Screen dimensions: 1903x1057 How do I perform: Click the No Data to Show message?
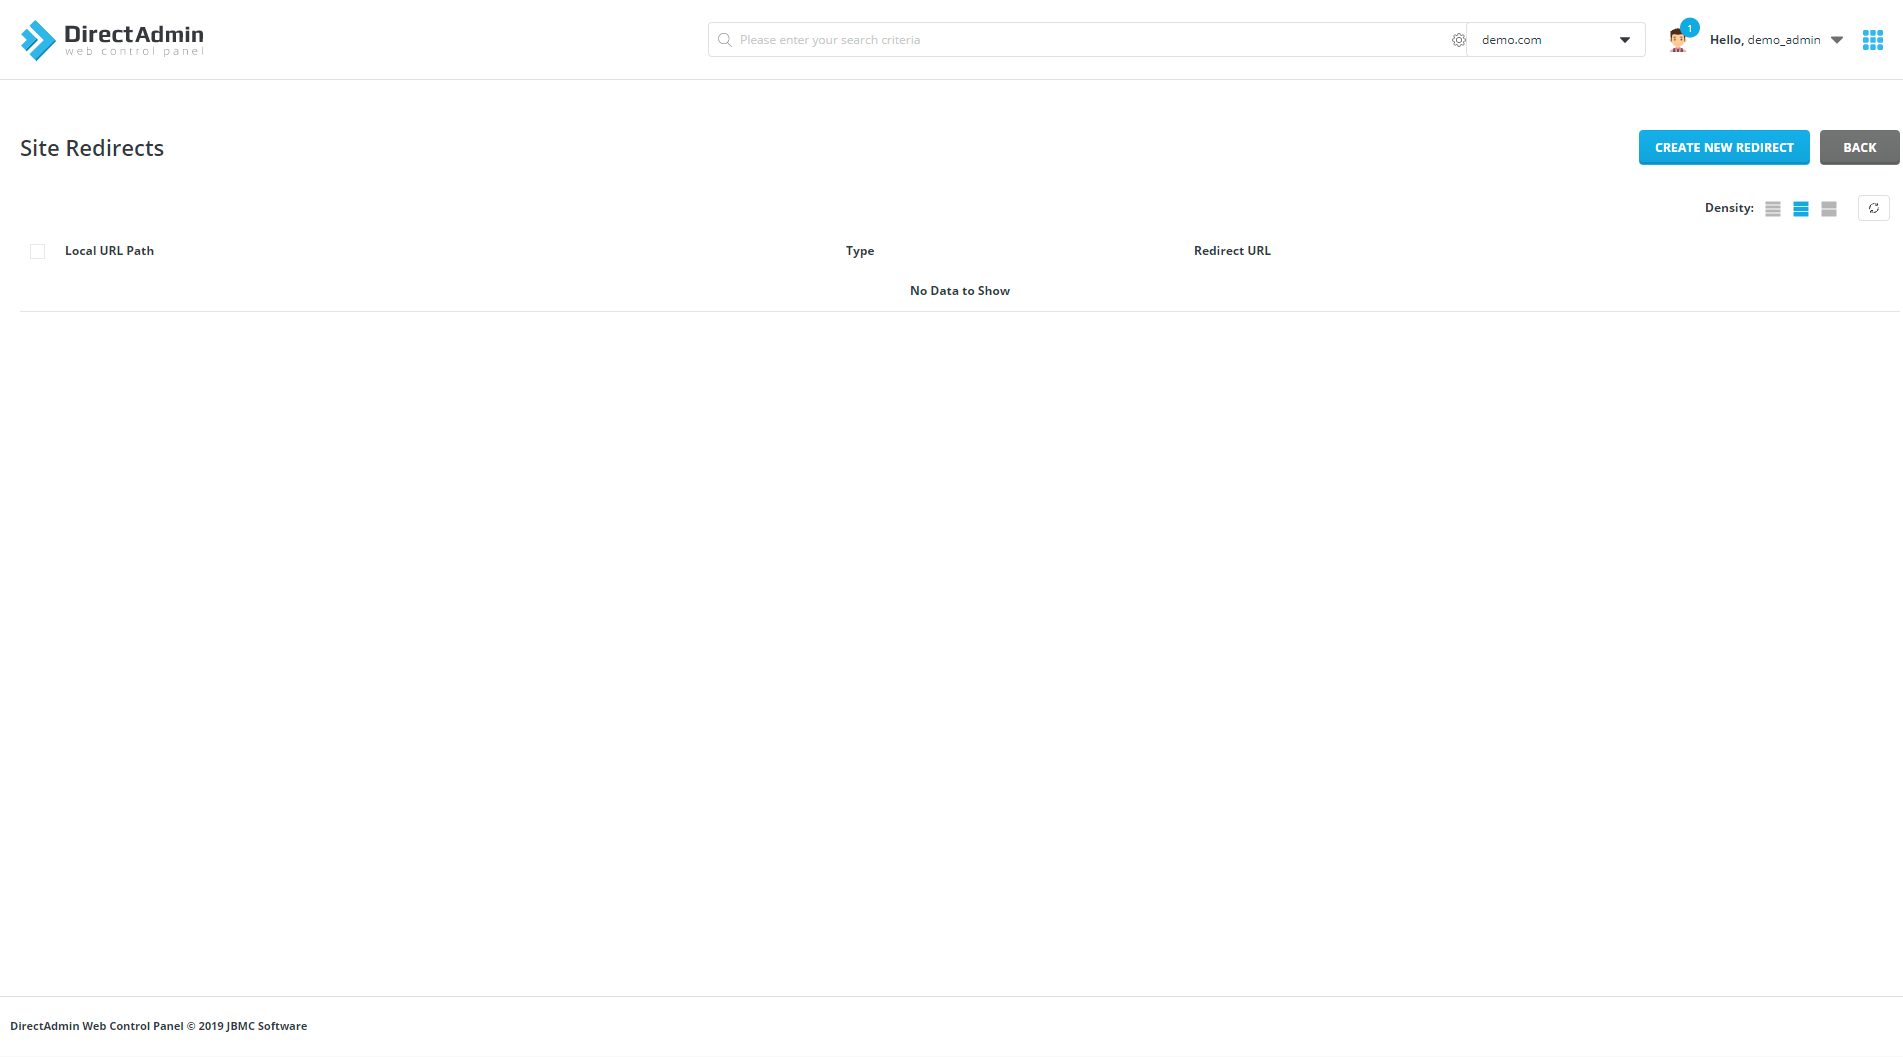960,291
